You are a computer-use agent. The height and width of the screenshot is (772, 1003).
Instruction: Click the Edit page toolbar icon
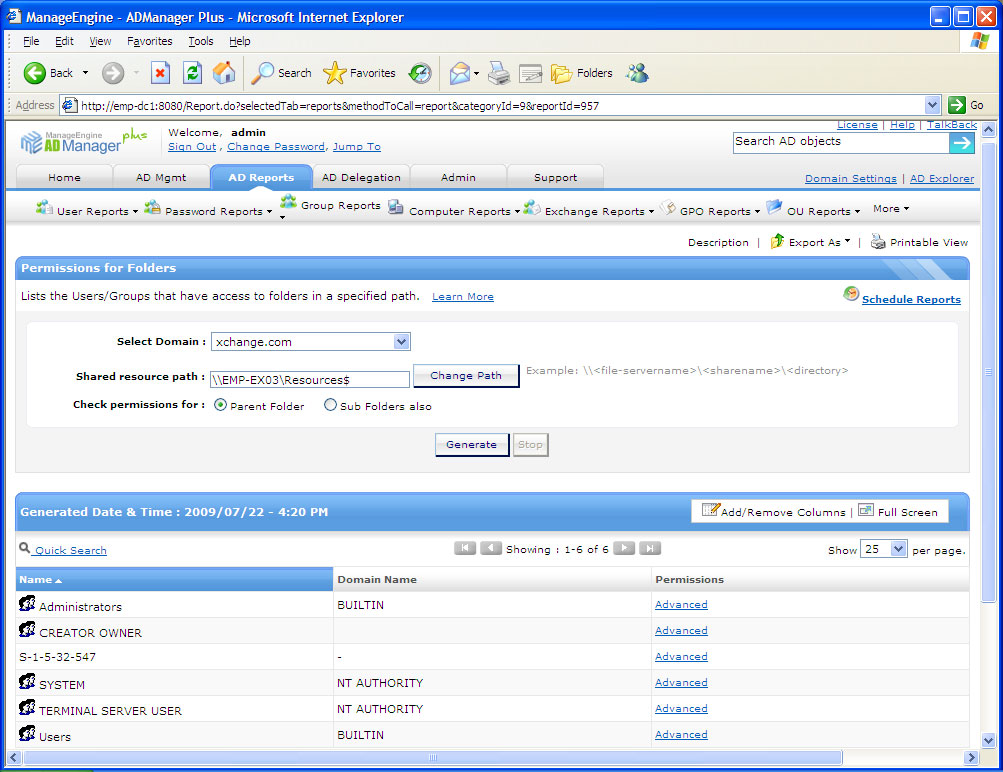pos(530,74)
